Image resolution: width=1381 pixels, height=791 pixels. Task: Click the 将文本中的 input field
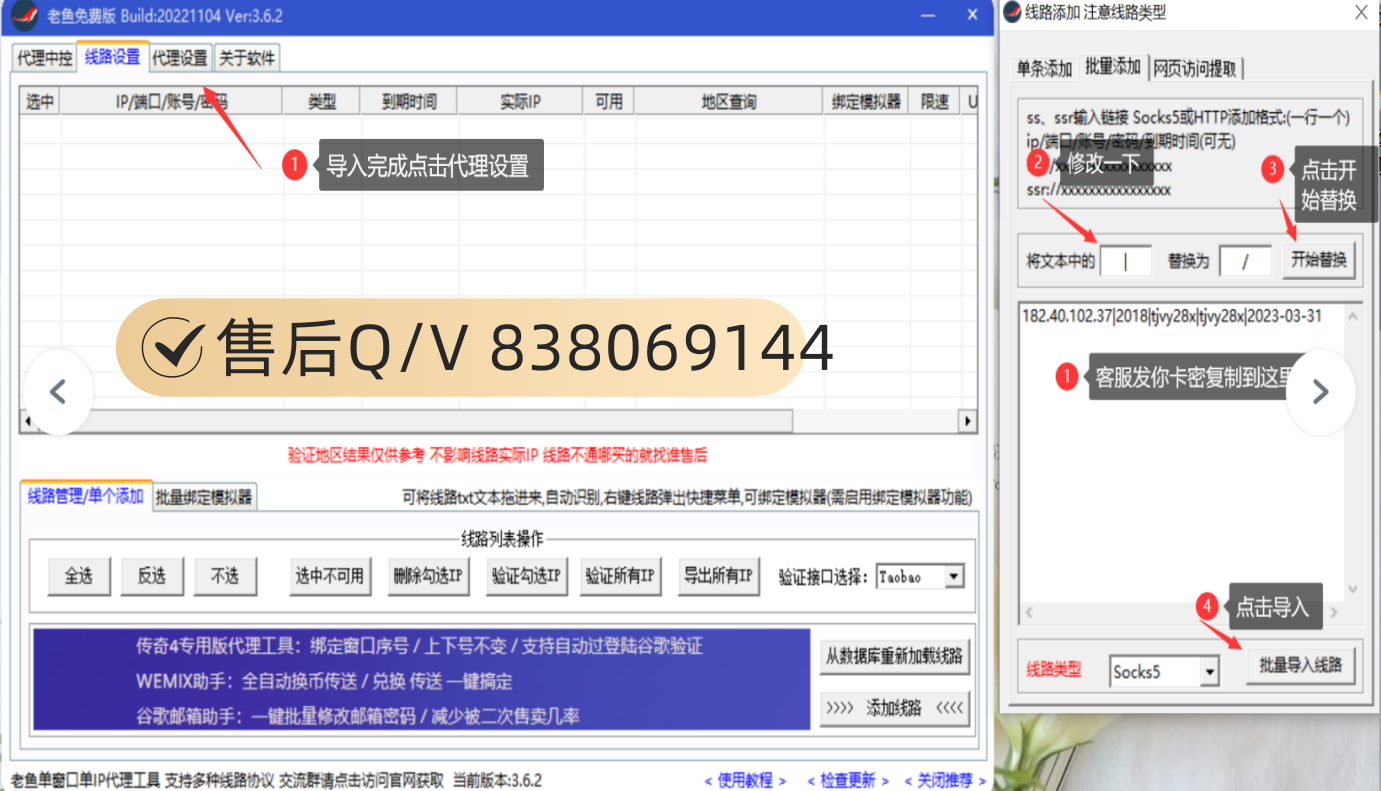1125,261
